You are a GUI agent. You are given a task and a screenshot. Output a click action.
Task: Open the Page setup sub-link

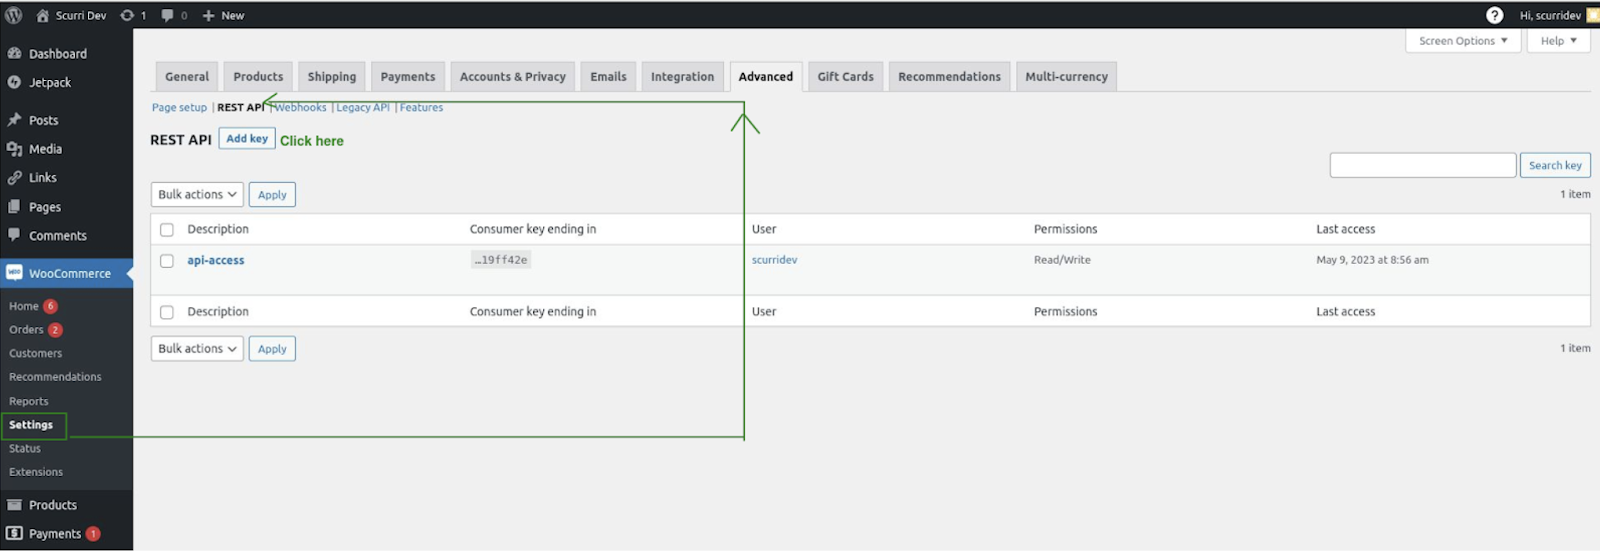tap(179, 107)
